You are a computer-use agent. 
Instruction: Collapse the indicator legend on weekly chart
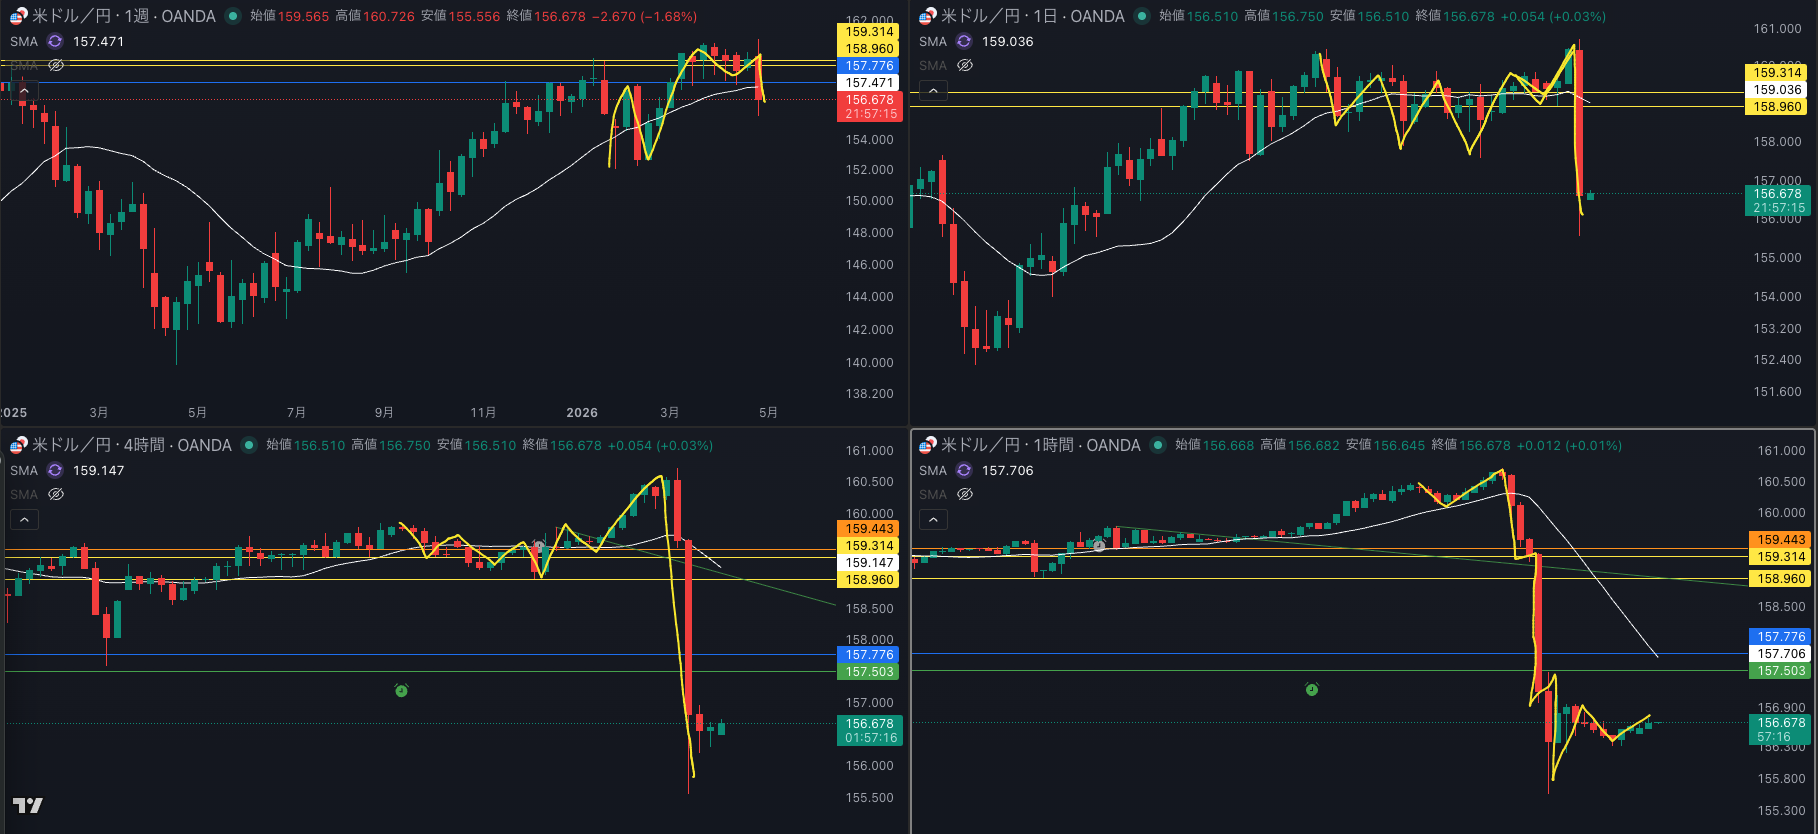[24, 90]
